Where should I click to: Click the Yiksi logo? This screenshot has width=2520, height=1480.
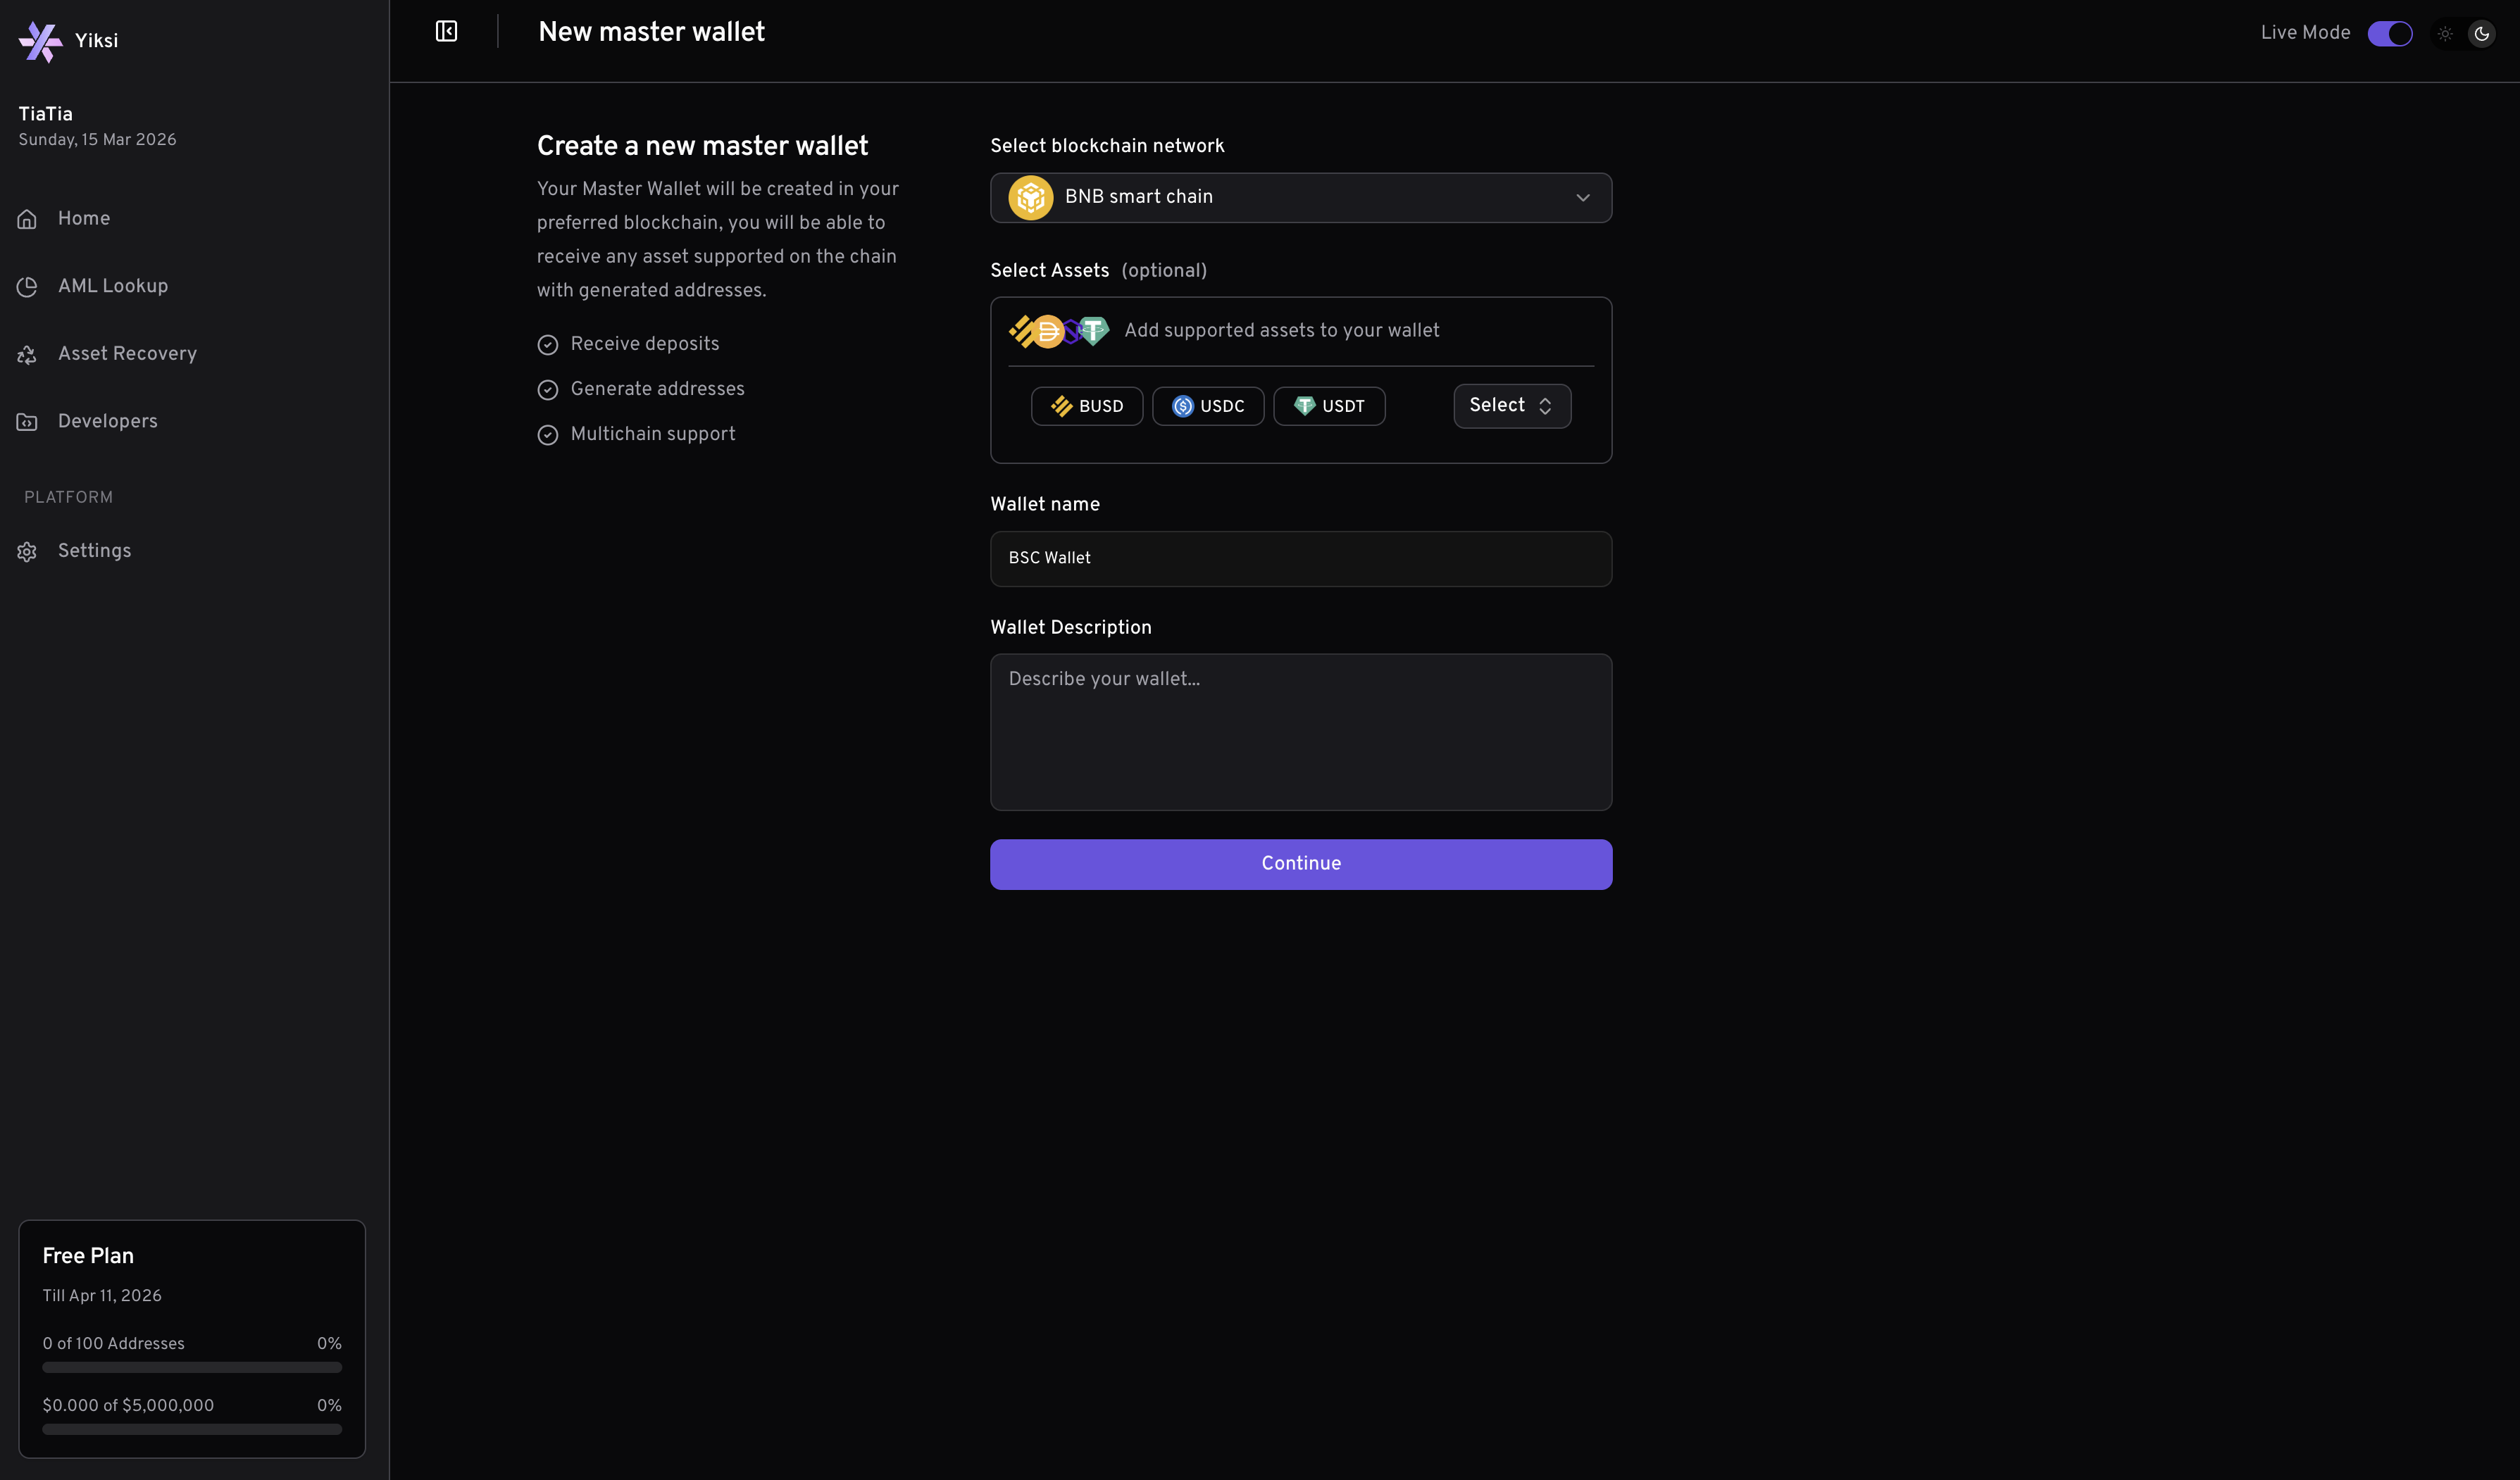pos(41,41)
